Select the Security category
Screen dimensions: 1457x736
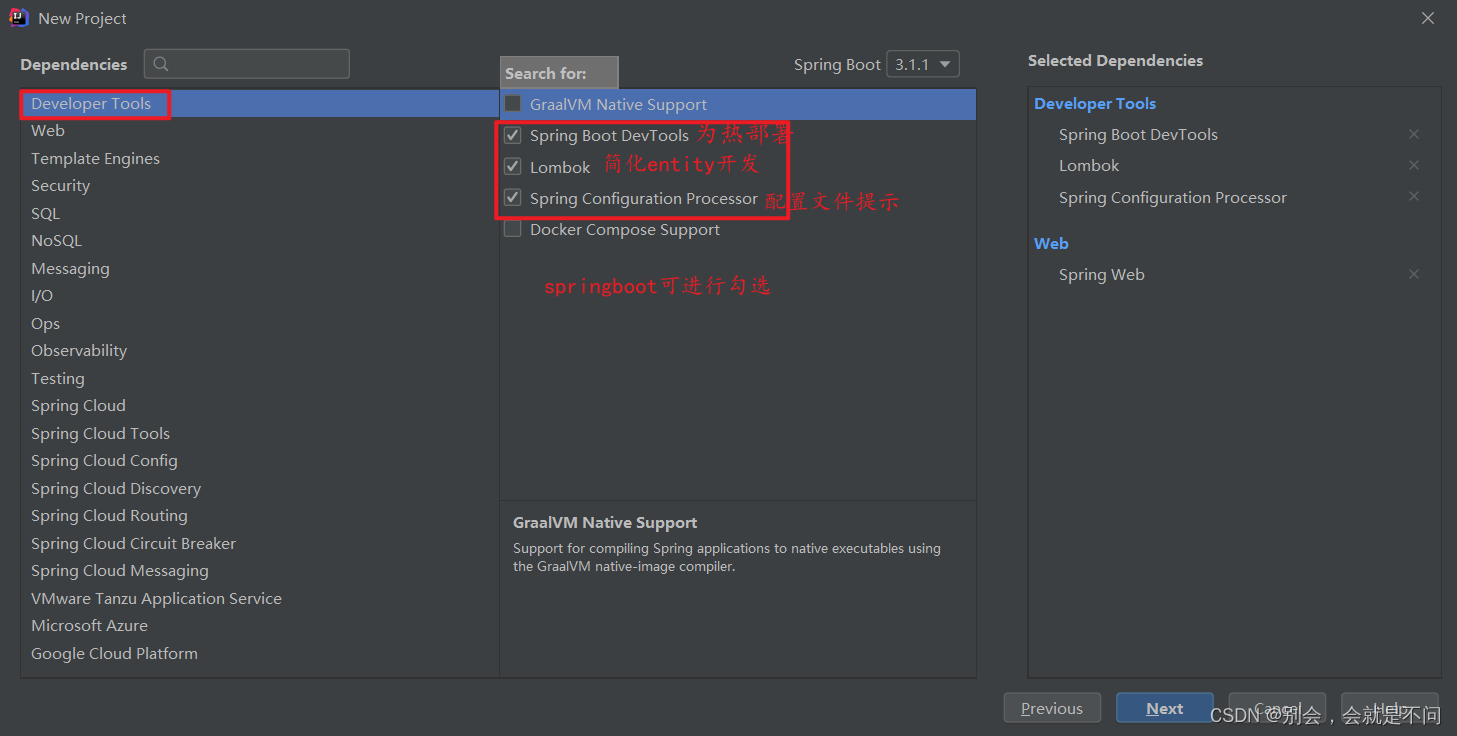(x=259, y=186)
